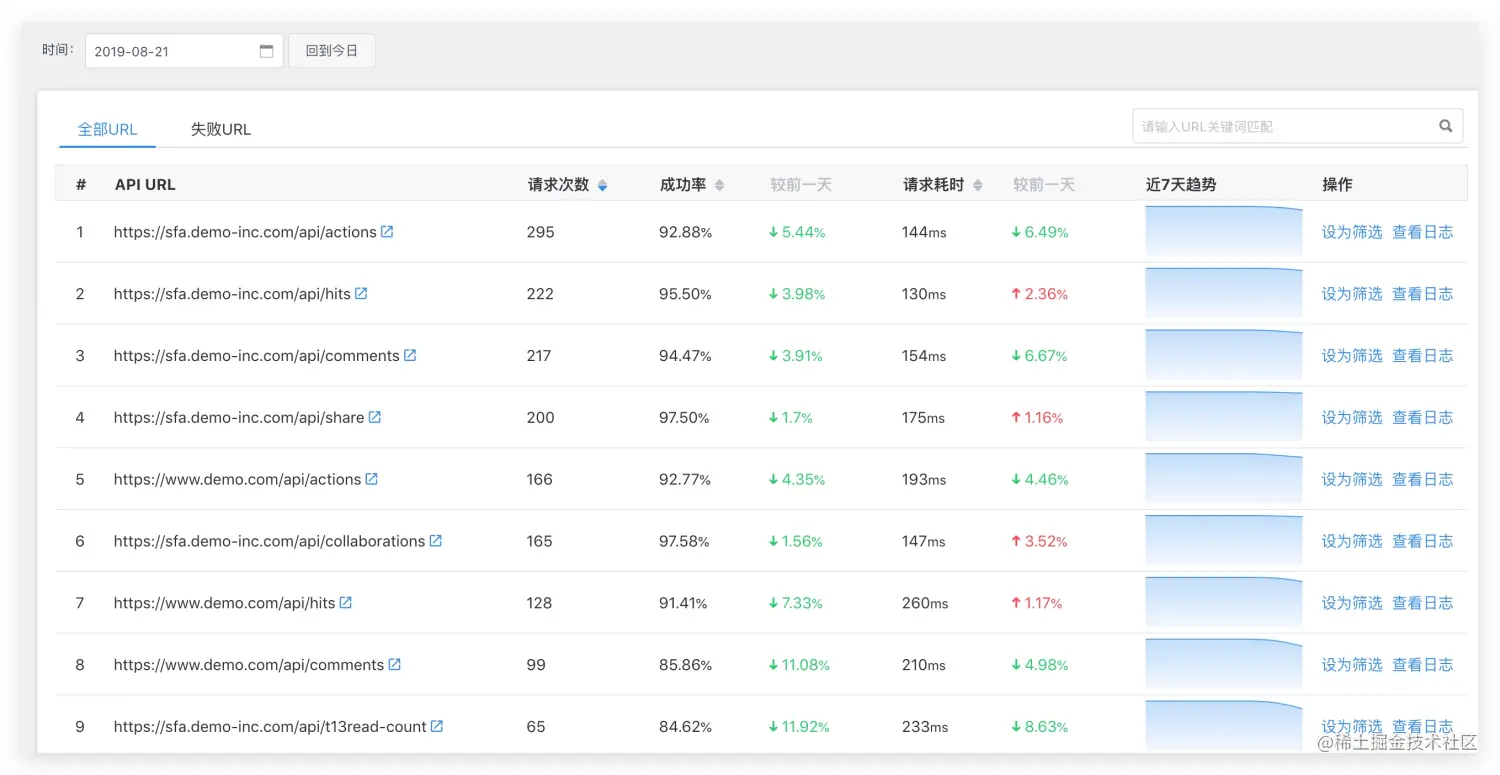Open 7-day trend chart for www.demo.com api/hits
The image size is (1500, 775).
tap(1224, 602)
